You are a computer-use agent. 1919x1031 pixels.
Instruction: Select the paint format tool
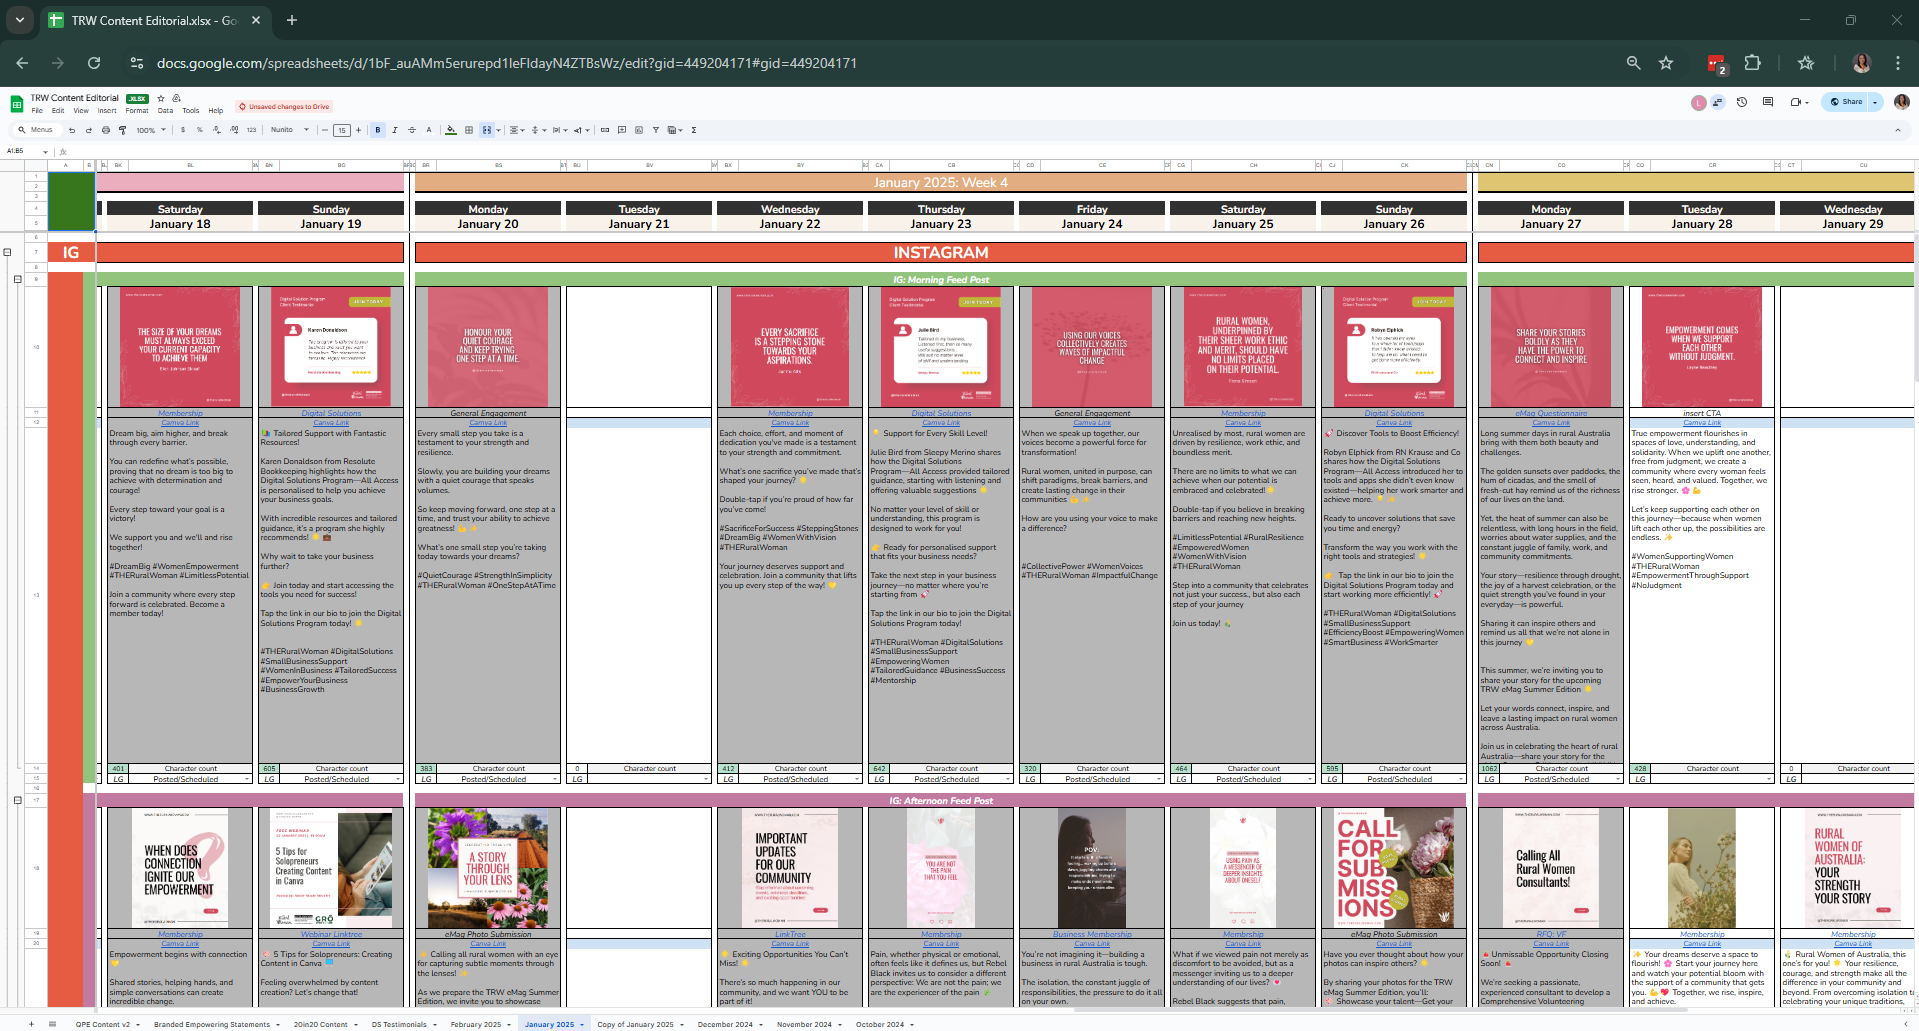[123, 130]
